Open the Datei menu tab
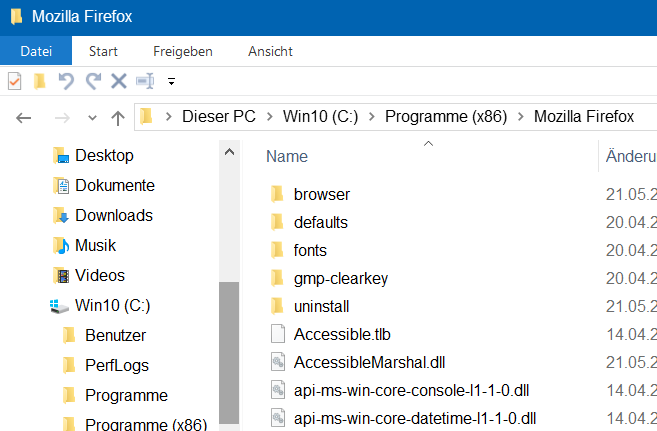This screenshot has width=657, height=431. 36,51
